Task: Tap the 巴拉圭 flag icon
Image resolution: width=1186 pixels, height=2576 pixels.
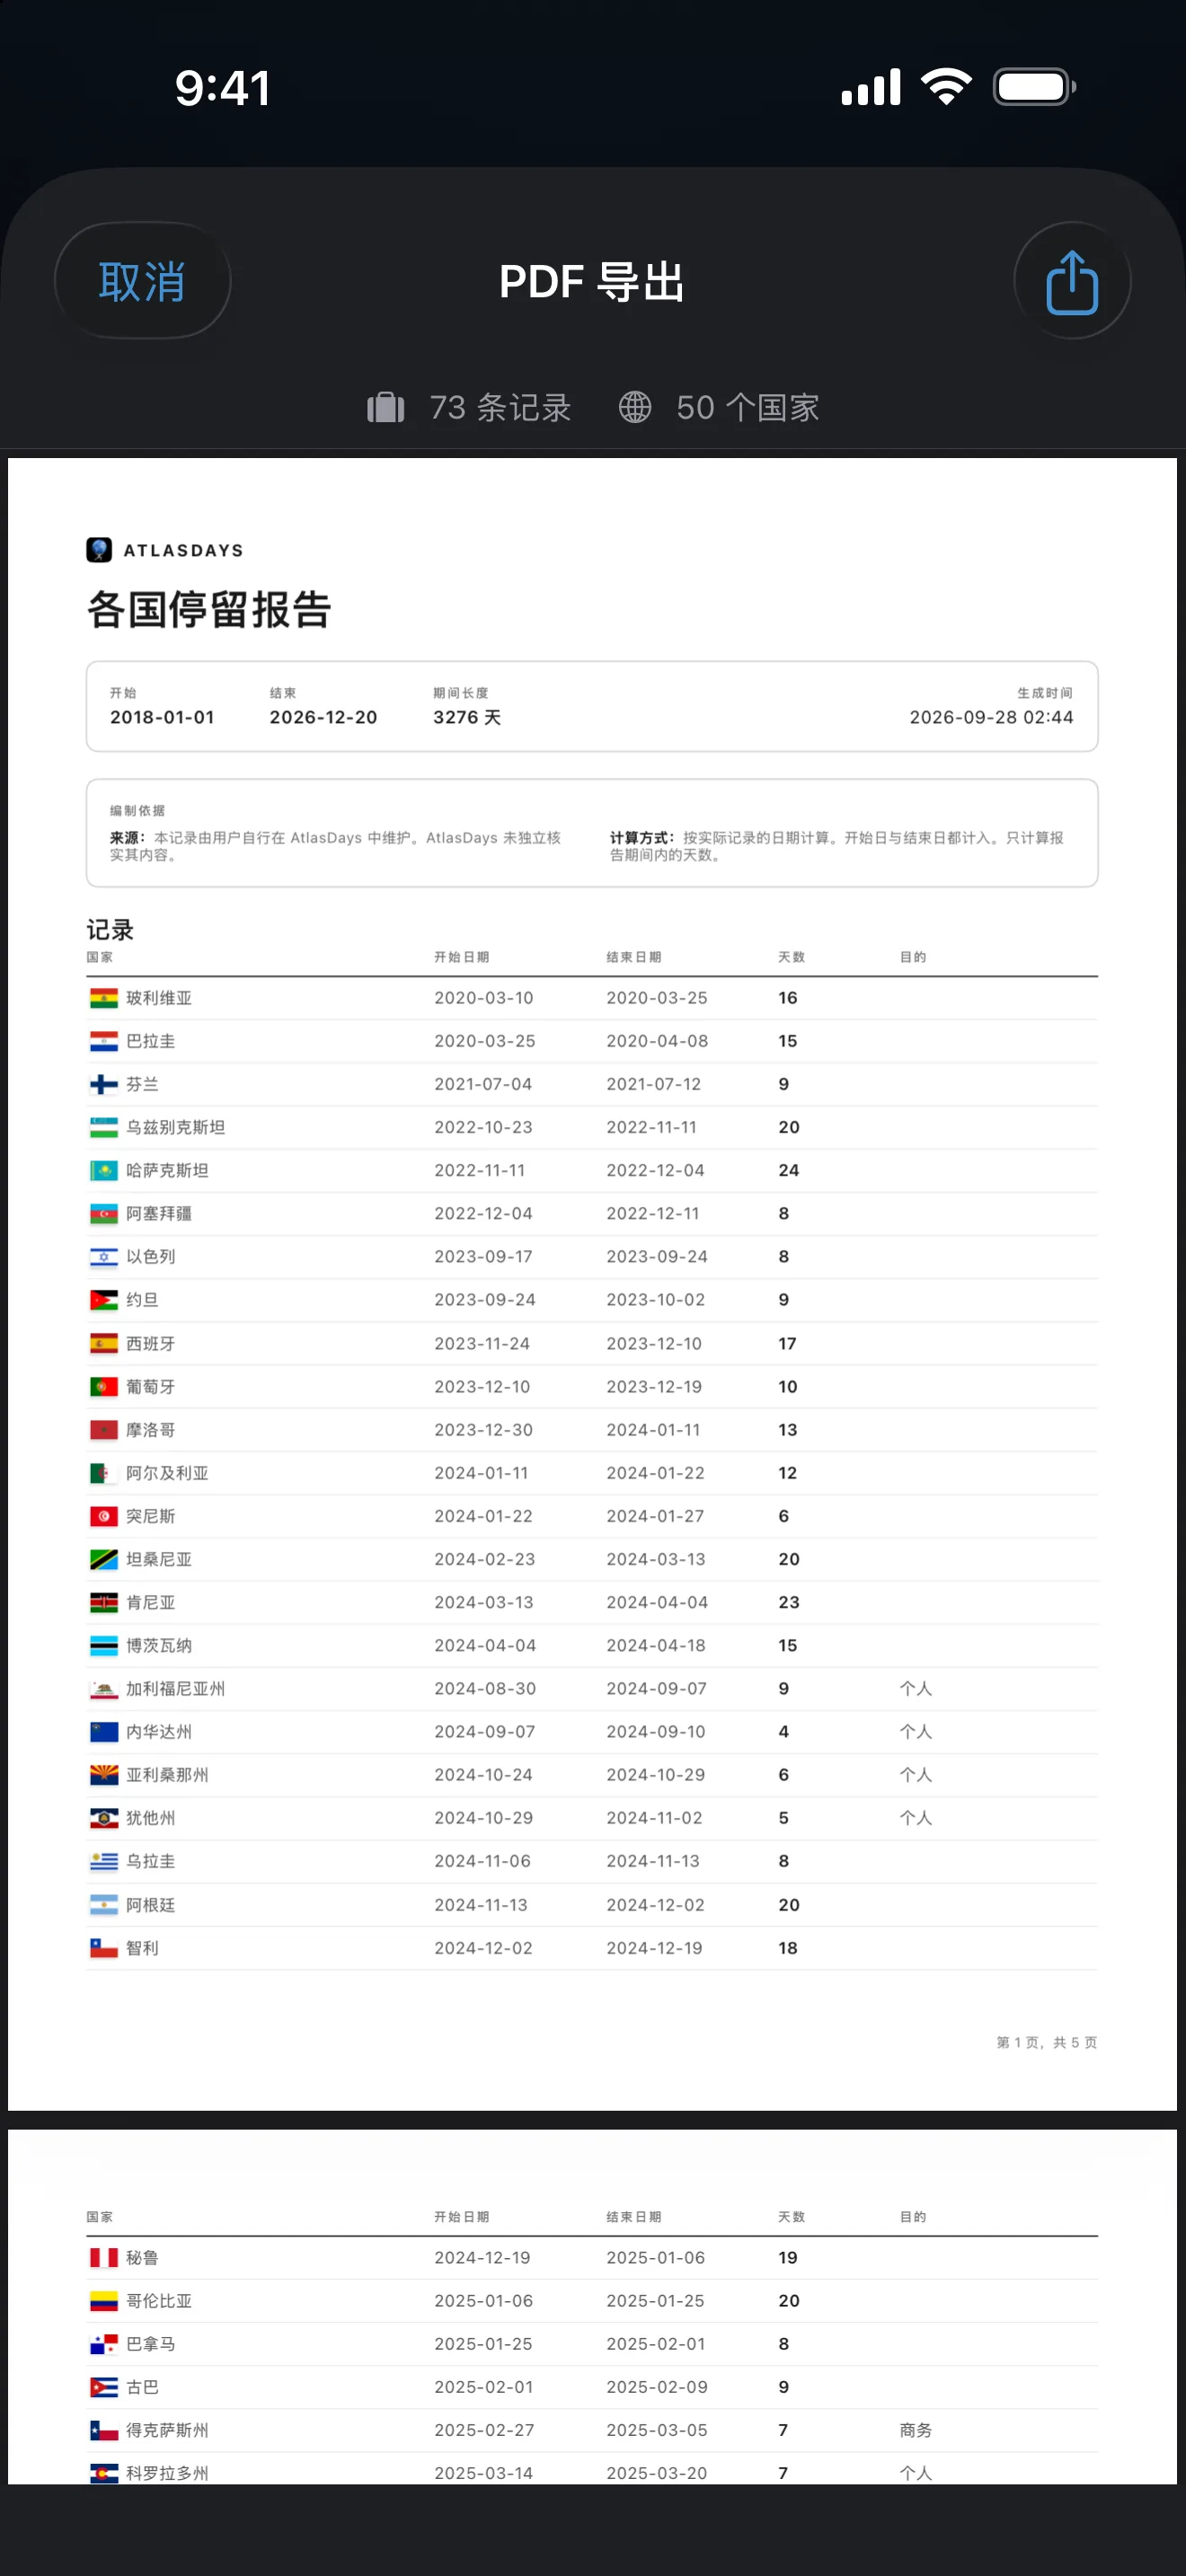Action: 104,1041
